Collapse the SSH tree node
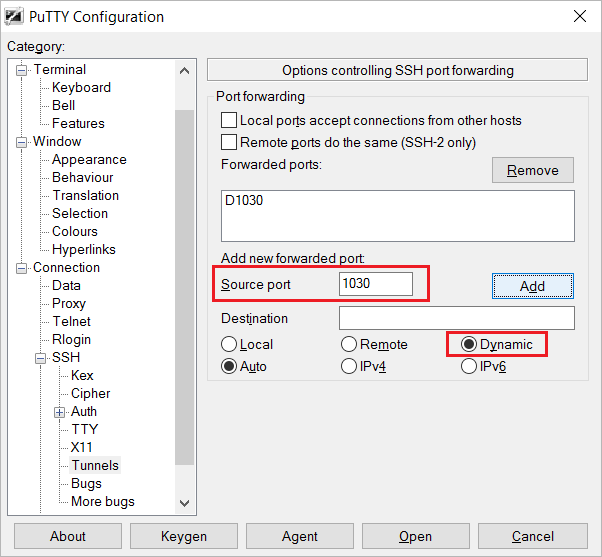Viewport: 602px width, 557px height. coord(40,359)
